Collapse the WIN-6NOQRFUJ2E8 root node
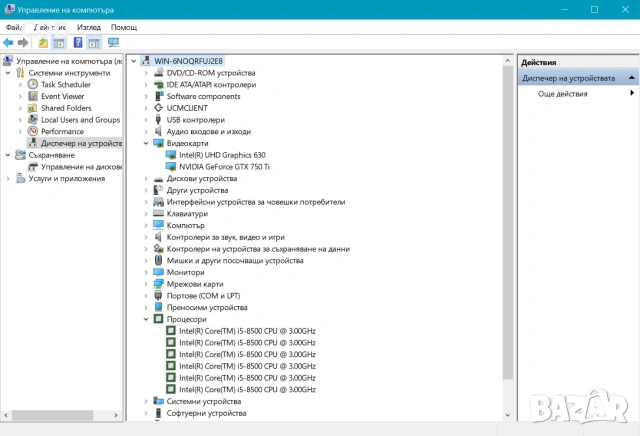Screen dimensions: 640x436 (x=133, y=61)
